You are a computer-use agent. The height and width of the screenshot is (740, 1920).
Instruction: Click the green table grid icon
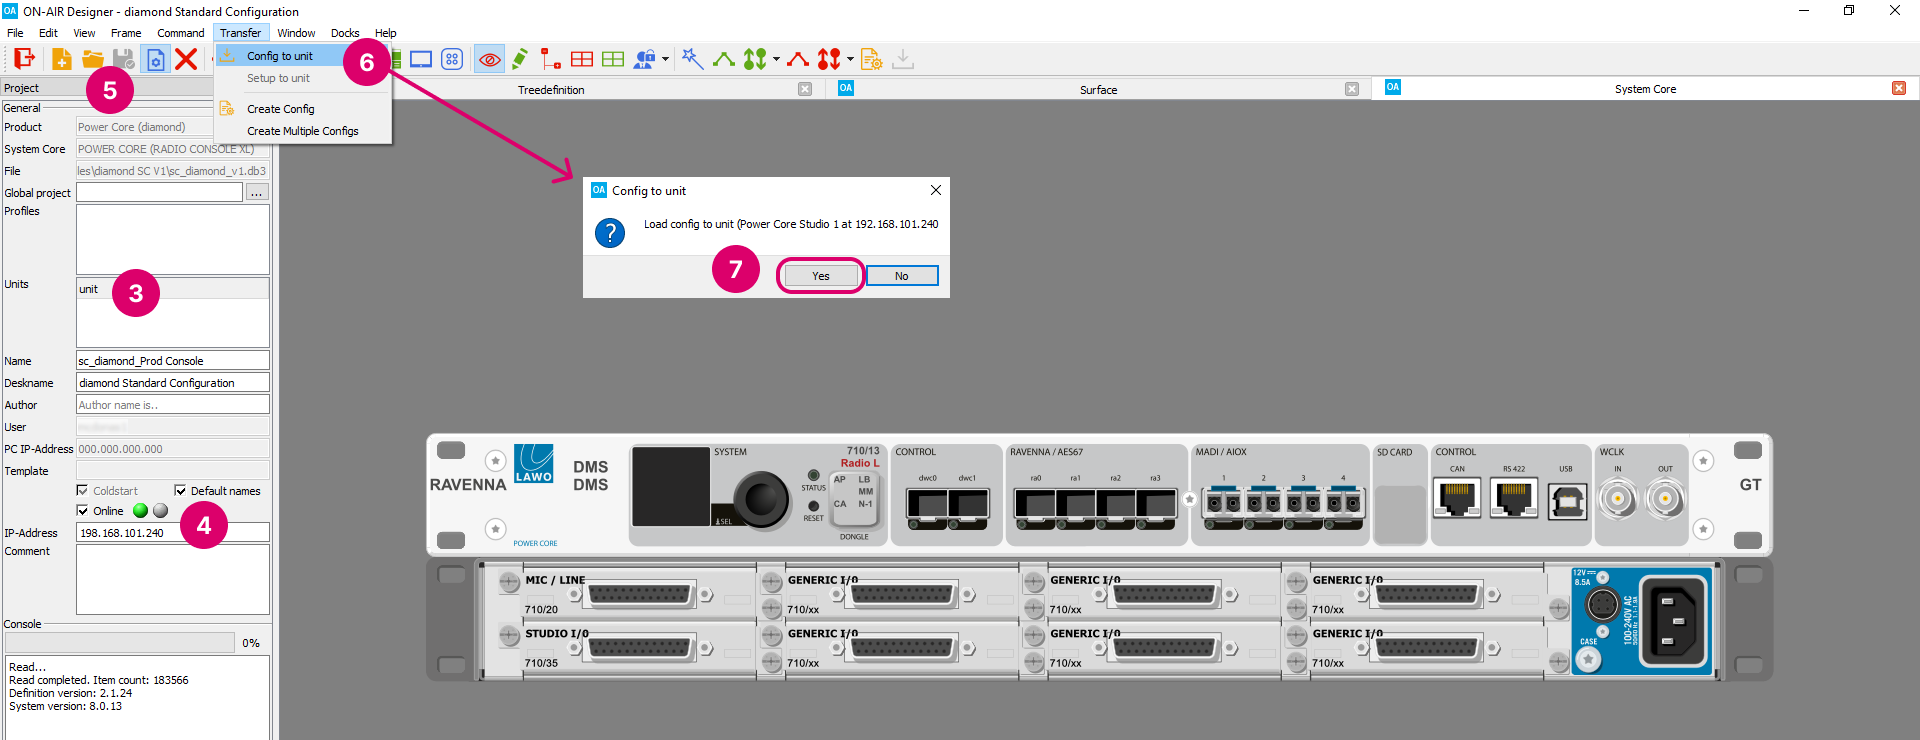pos(613,59)
